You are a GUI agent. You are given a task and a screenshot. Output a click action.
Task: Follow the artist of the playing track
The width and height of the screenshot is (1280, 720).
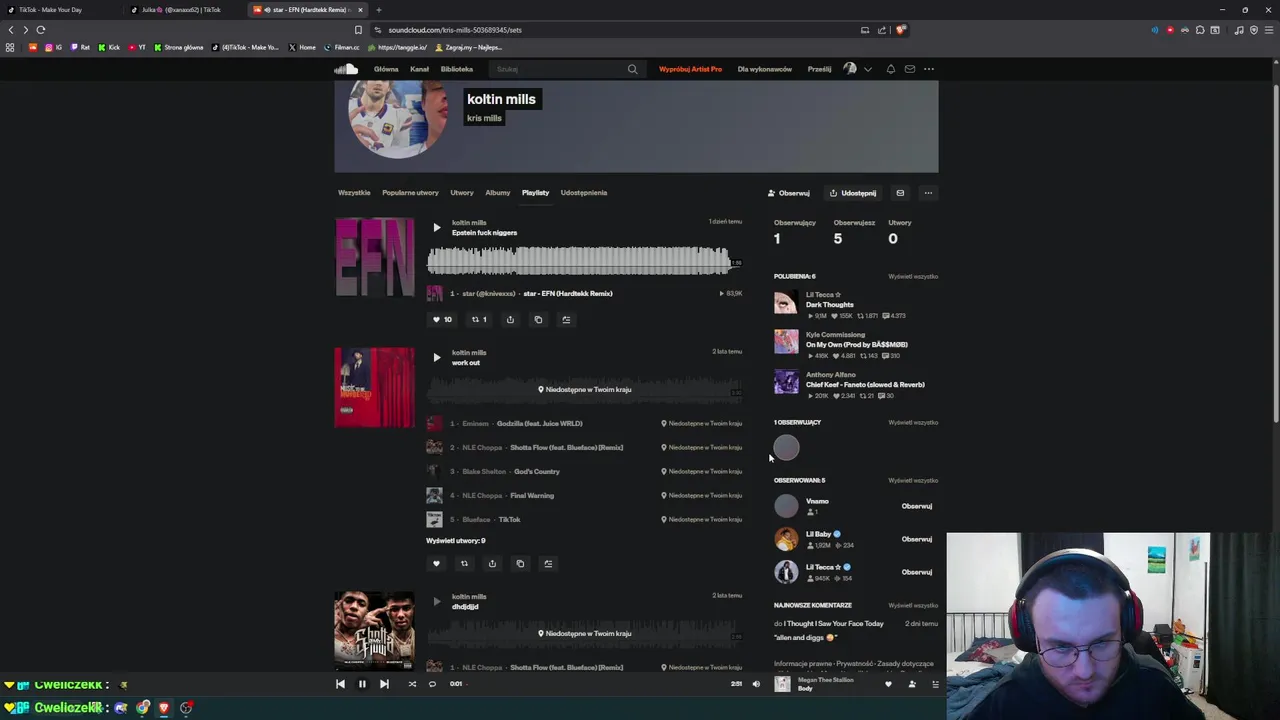tap(912, 684)
